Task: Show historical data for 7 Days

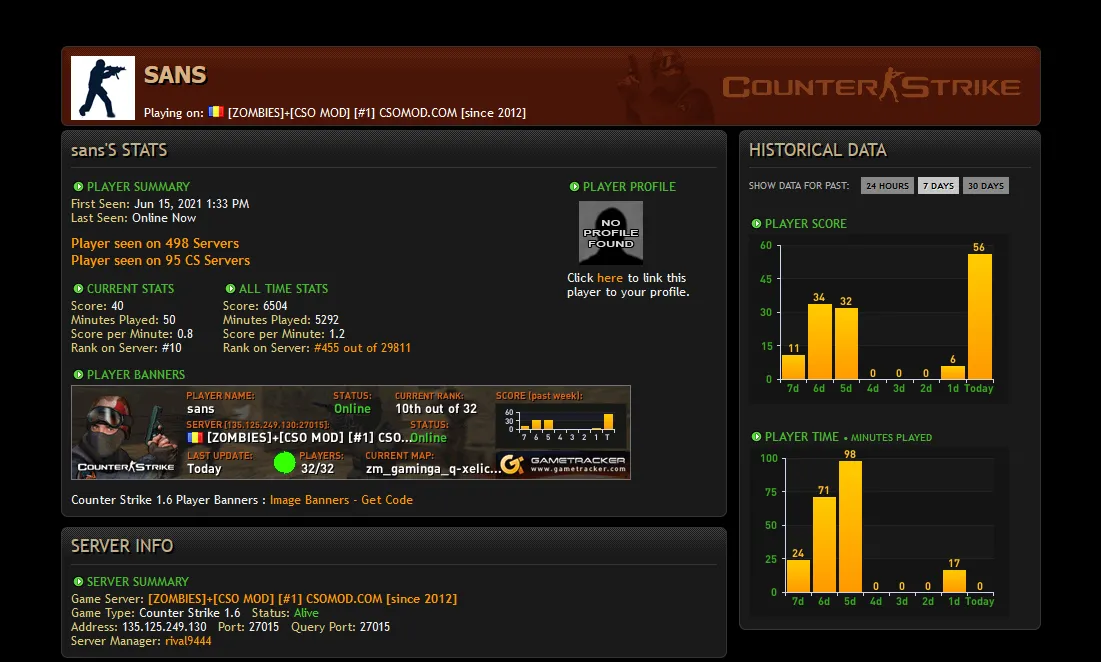Action: pos(938,185)
